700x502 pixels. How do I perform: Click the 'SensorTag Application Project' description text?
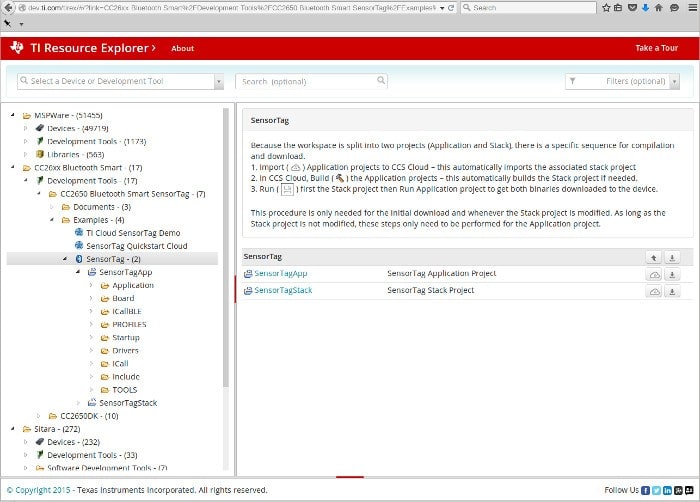[442, 273]
